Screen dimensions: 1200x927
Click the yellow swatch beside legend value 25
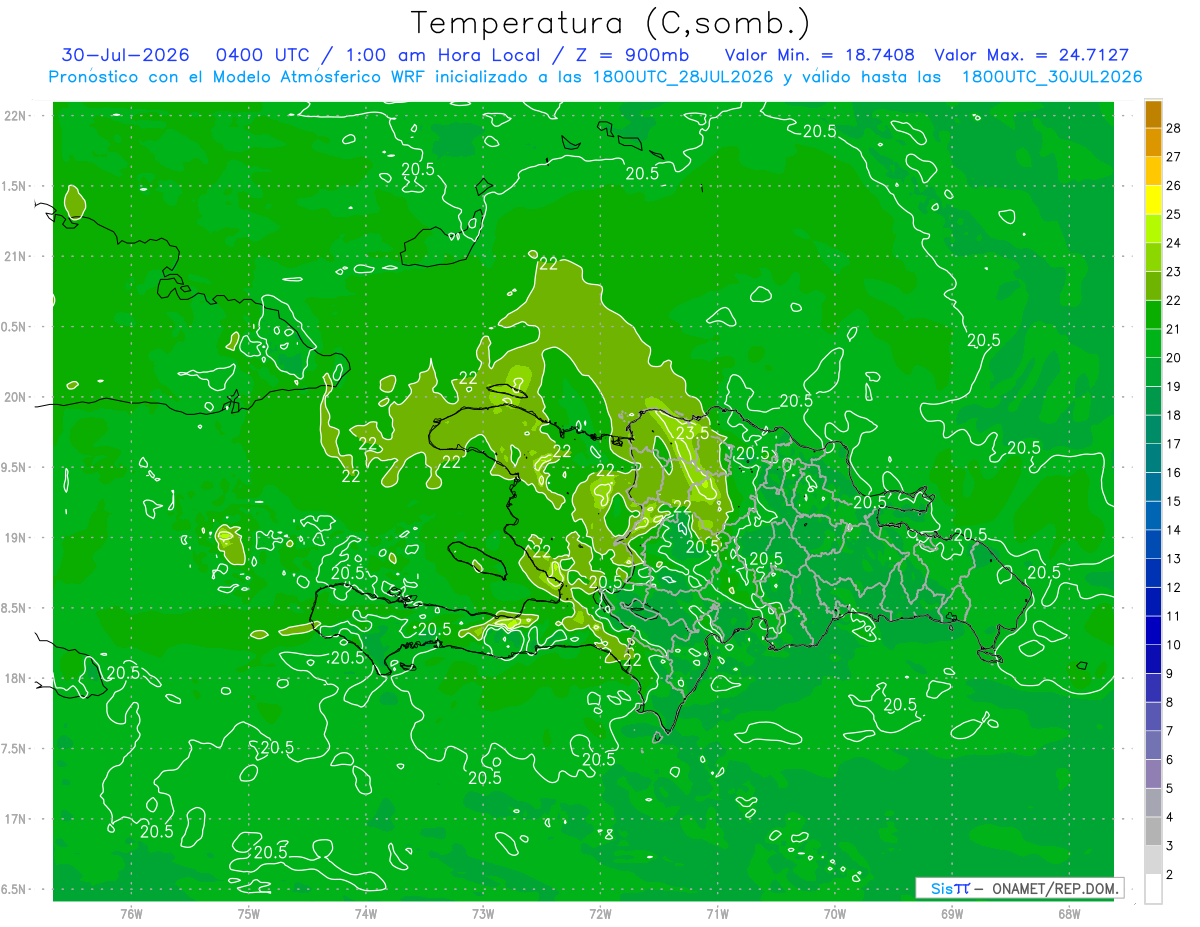1154,200
